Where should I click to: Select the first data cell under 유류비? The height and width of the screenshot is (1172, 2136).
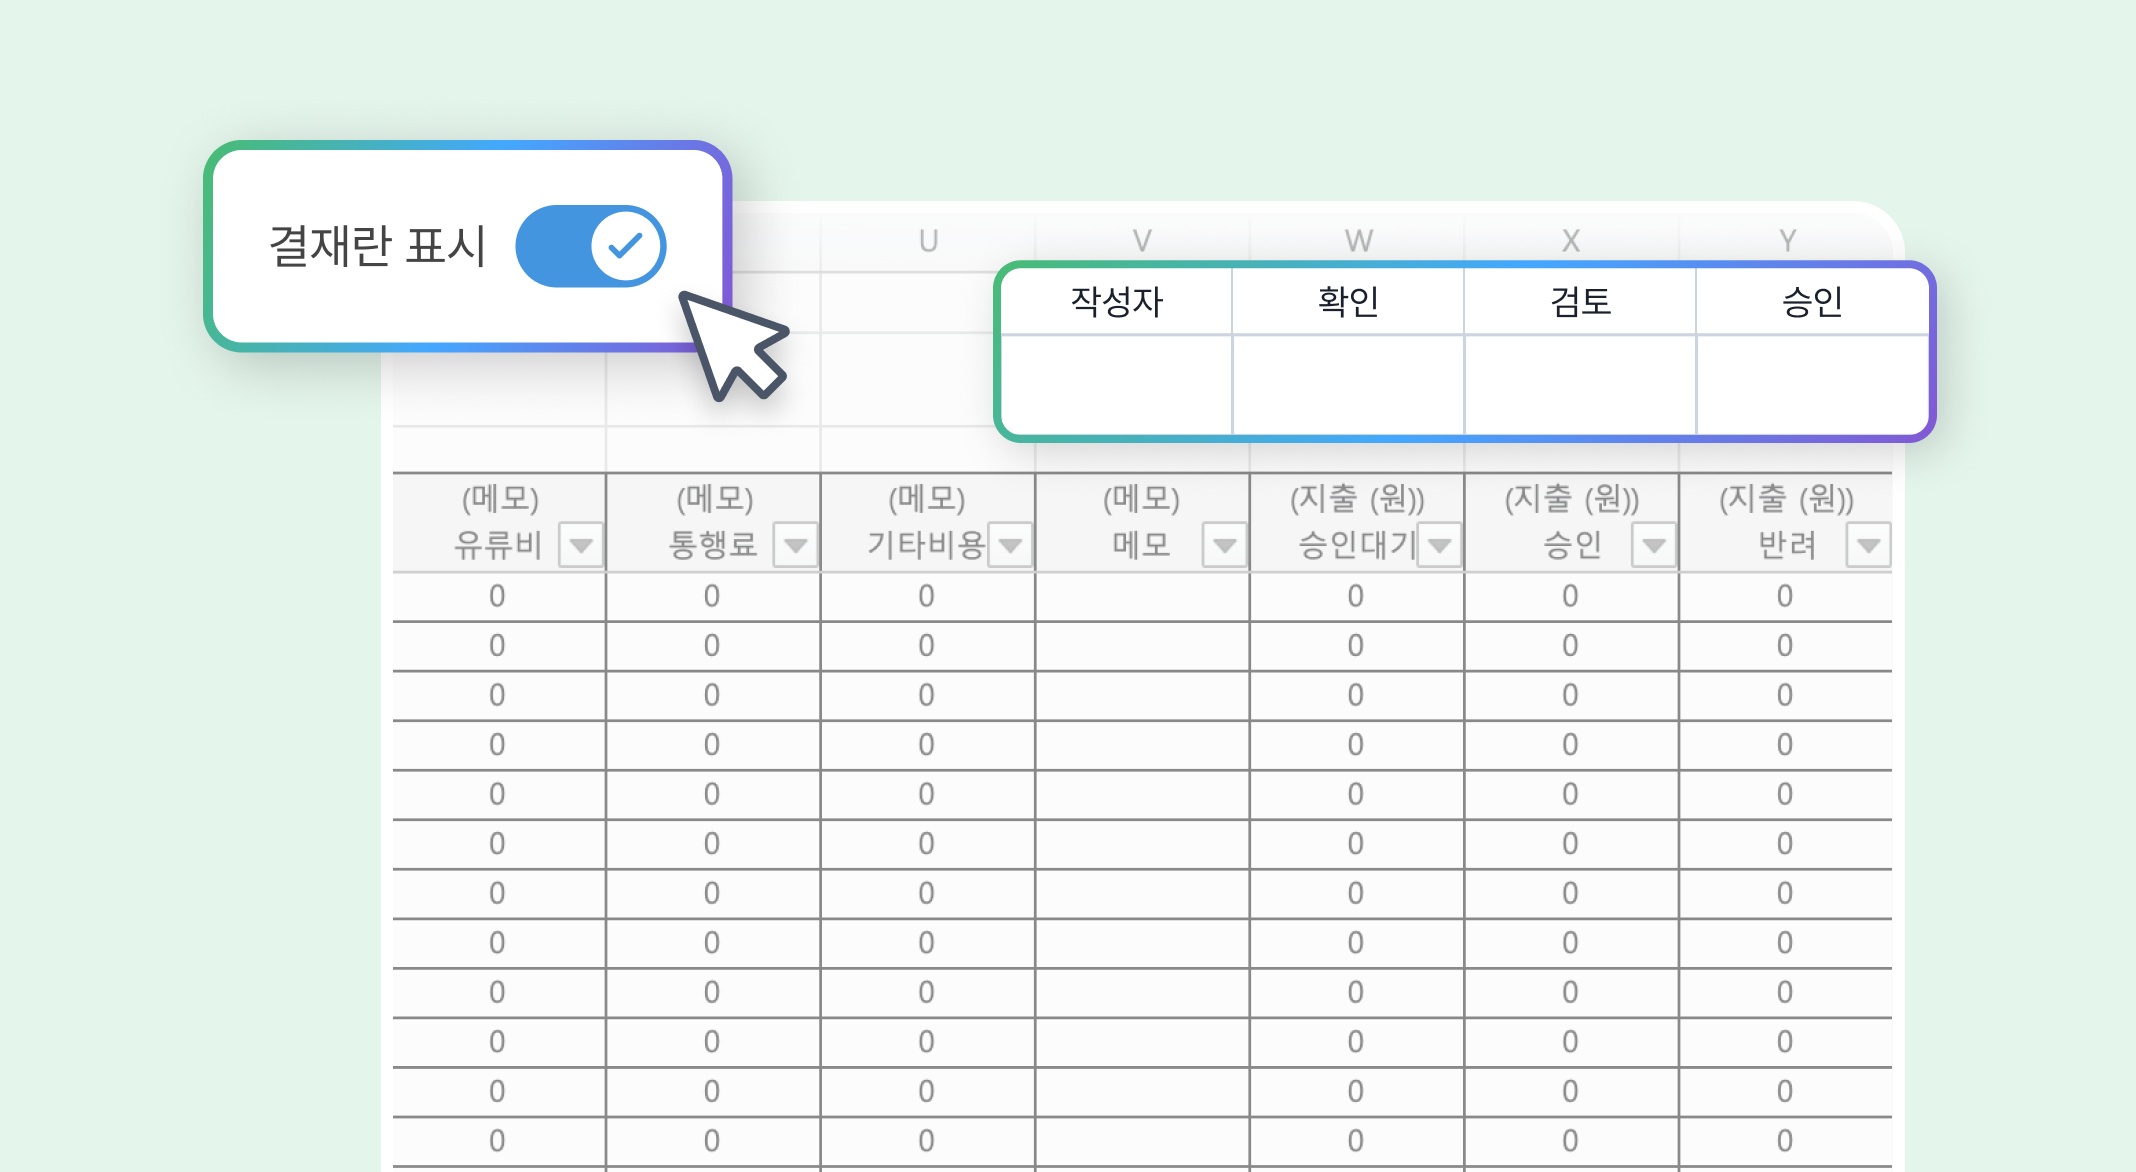point(499,597)
